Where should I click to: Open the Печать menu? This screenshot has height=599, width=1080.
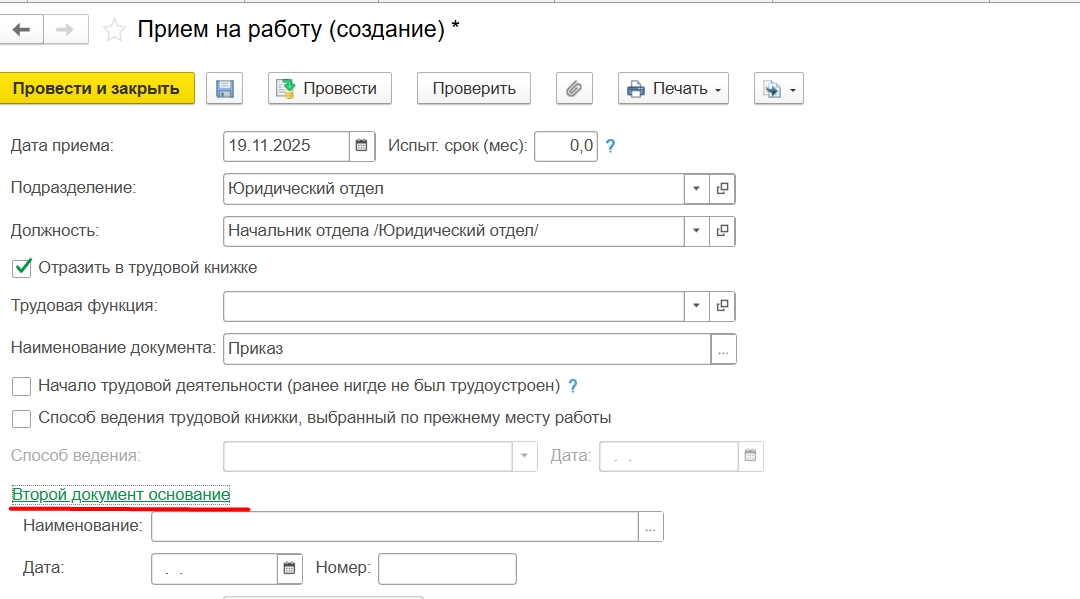[x=672, y=88]
